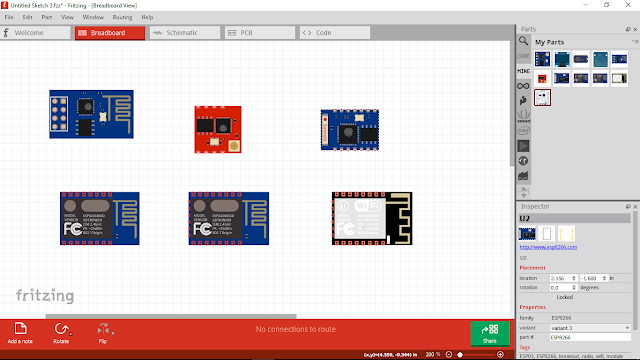
Task: Select the red ESP8266 module on canvas
Action: point(218,129)
